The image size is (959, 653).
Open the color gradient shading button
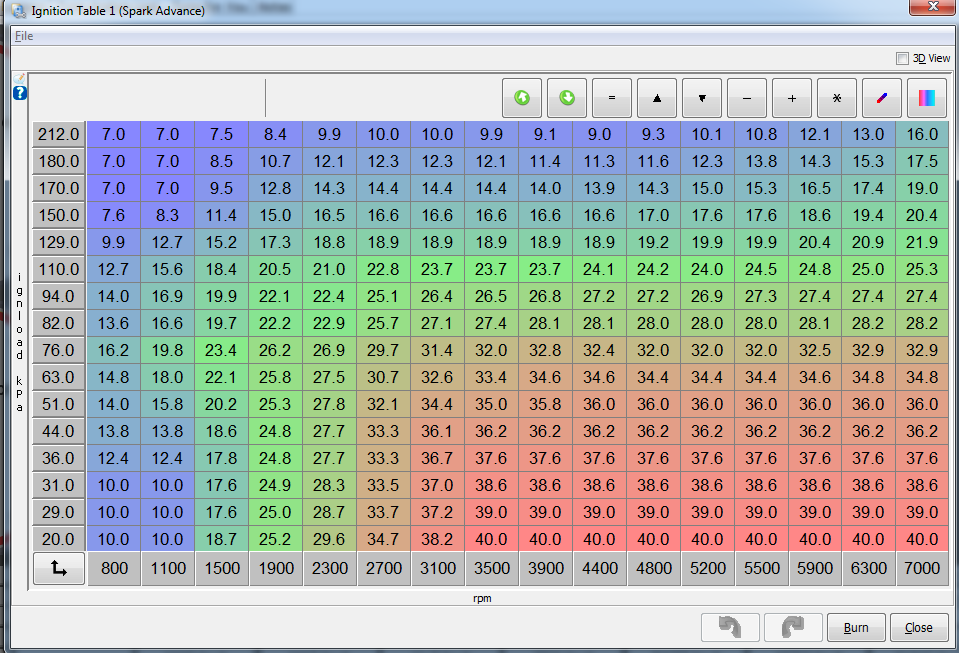point(927,99)
